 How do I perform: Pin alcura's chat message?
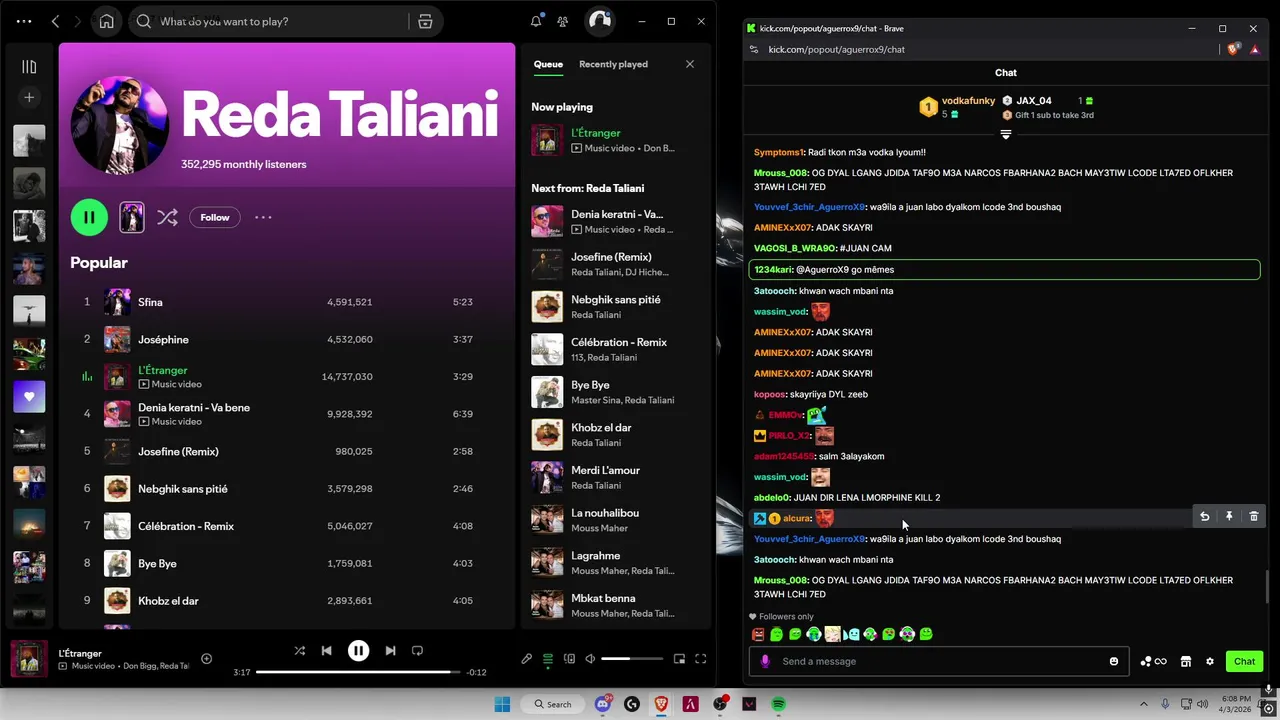click(x=1229, y=517)
